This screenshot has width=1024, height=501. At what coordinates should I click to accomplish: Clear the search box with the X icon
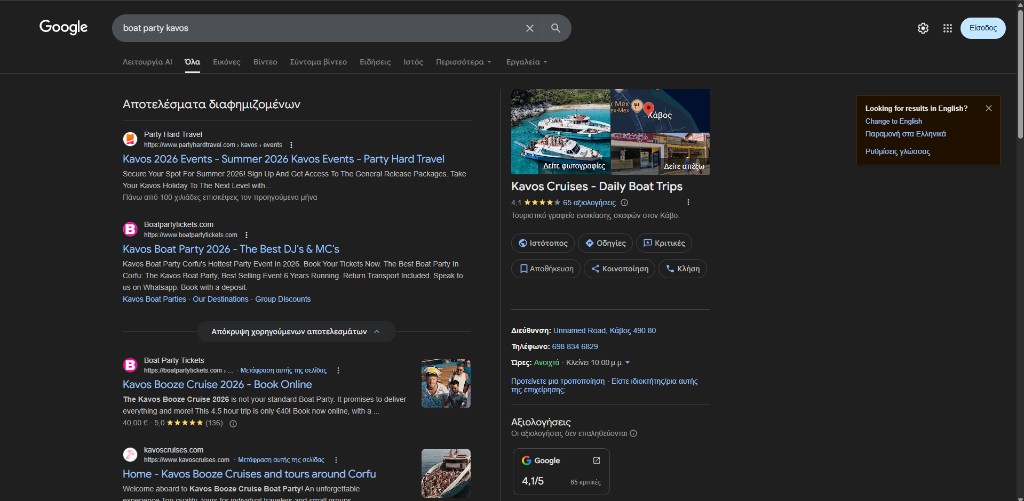530,28
